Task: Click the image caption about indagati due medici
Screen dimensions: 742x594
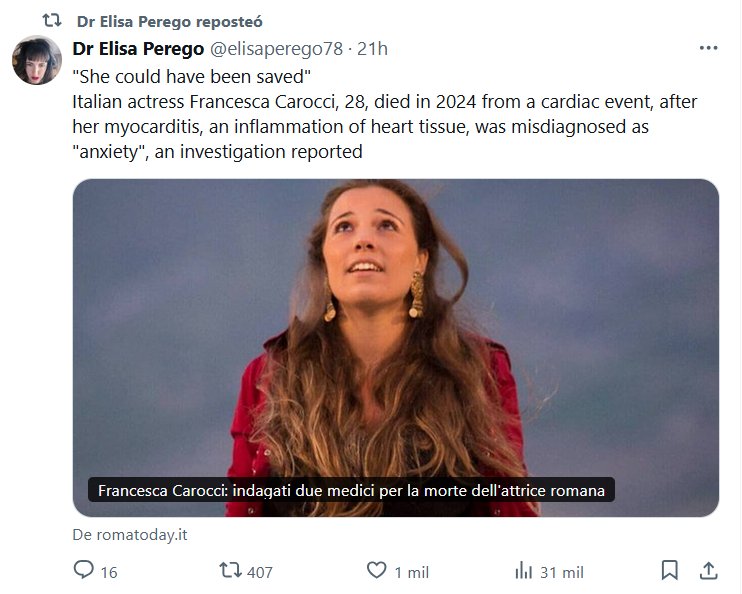Action: point(351,491)
